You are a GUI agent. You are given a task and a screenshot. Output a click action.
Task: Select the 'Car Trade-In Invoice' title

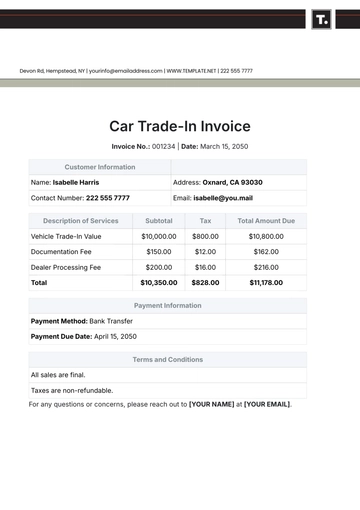tap(180, 126)
